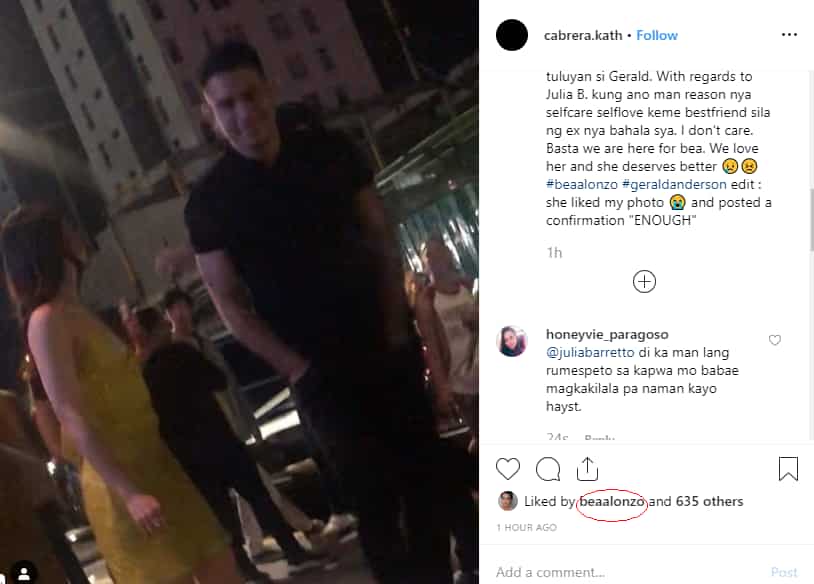The image size is (814, 584).
Task: Open cabrera.kath profile picture
Action: (x=512, y=35)
